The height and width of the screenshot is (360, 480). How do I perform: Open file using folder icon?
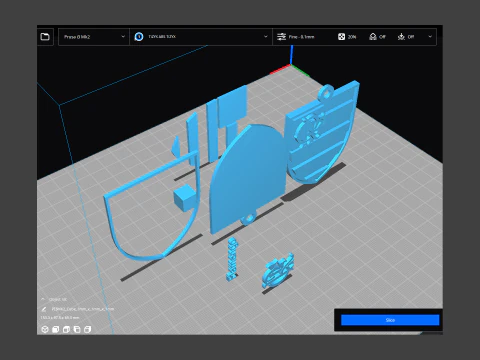[x=45, y=37]
